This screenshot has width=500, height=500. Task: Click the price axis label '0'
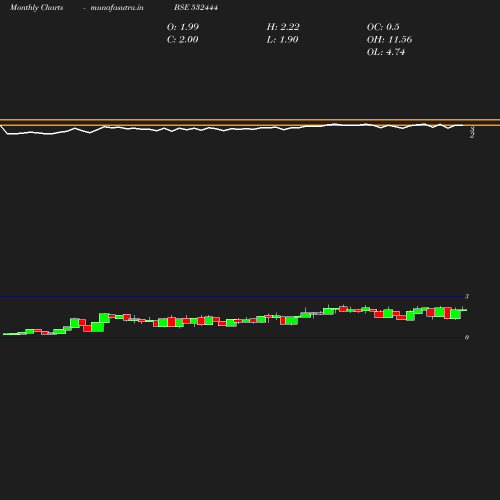pos(467,337)
